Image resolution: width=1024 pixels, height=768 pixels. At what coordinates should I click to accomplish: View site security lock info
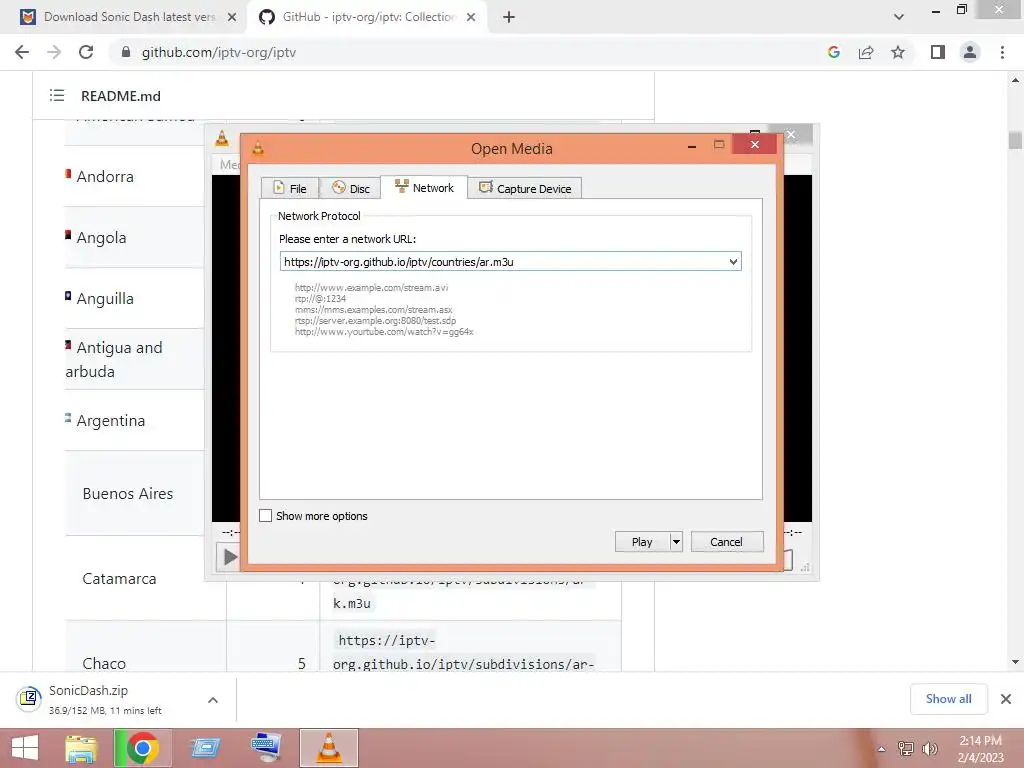pos(126,52)
